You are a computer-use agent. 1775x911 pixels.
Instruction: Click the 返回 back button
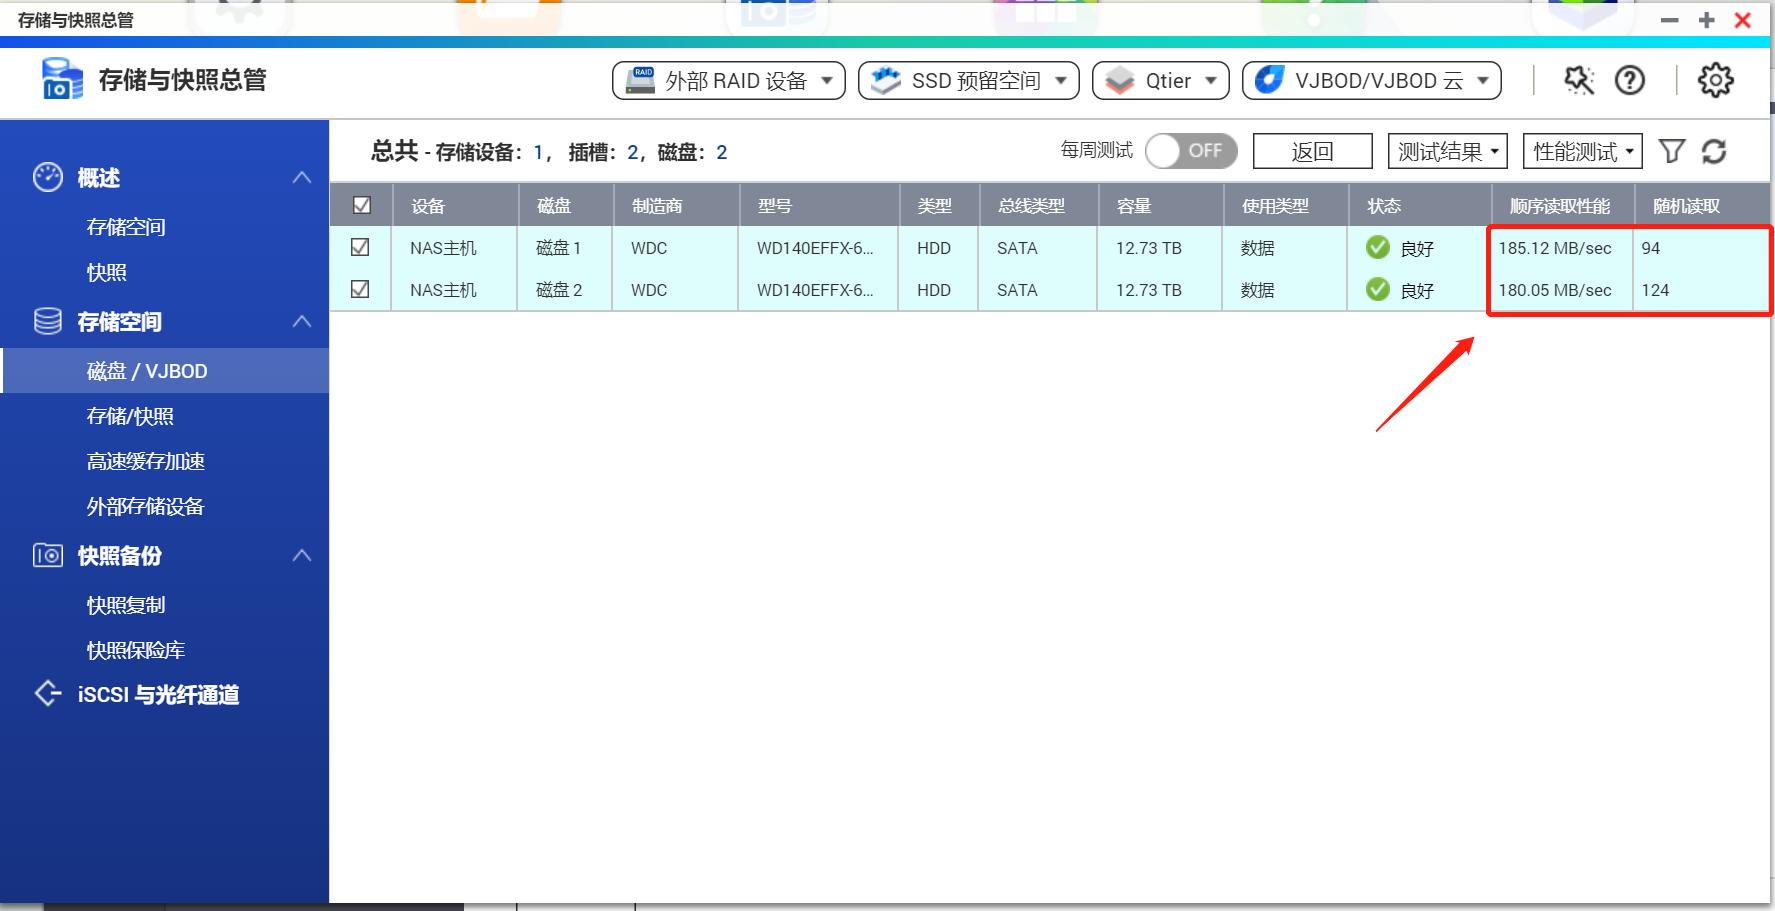pos(1312,150)
